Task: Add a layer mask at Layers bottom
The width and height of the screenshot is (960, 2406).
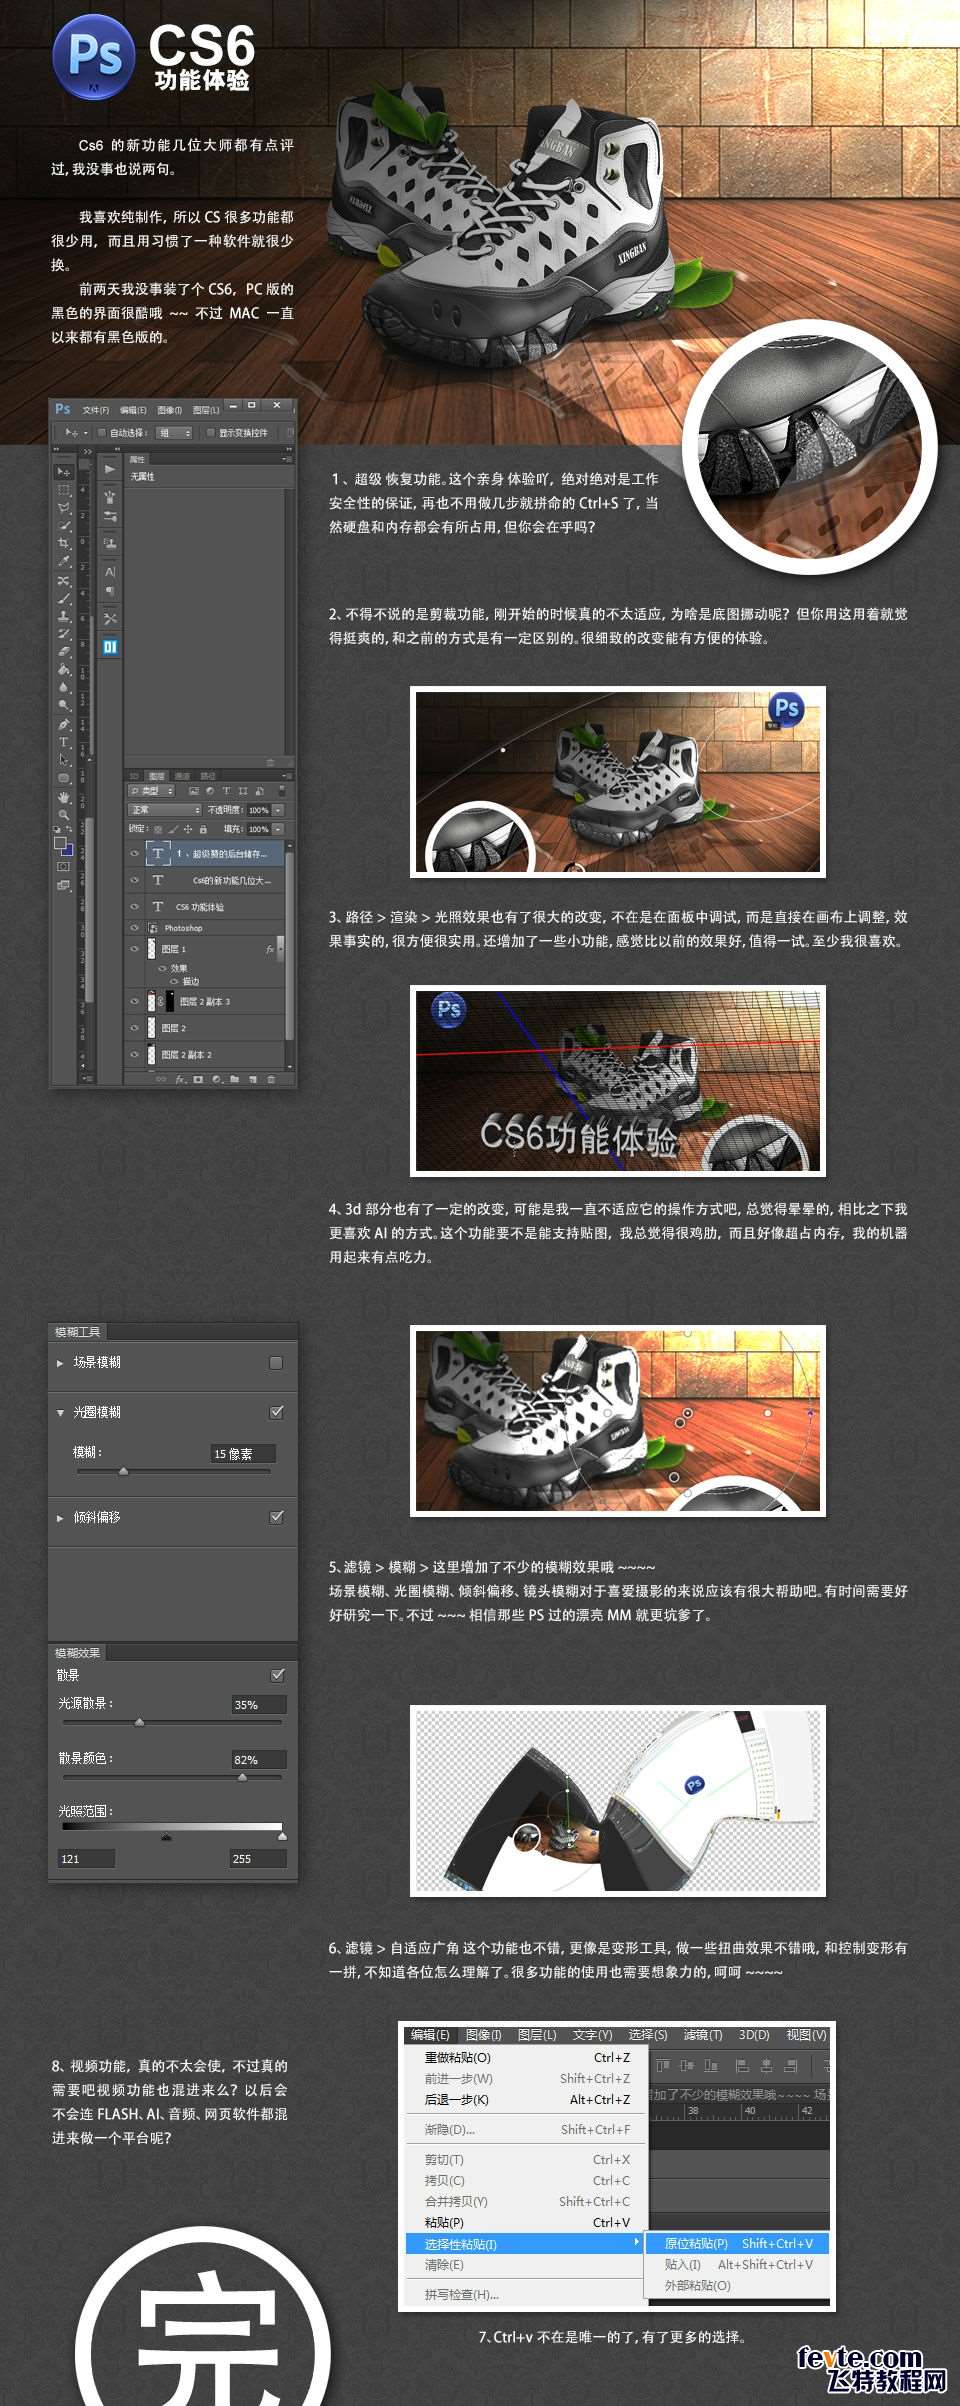Action: click(198, 1079)
